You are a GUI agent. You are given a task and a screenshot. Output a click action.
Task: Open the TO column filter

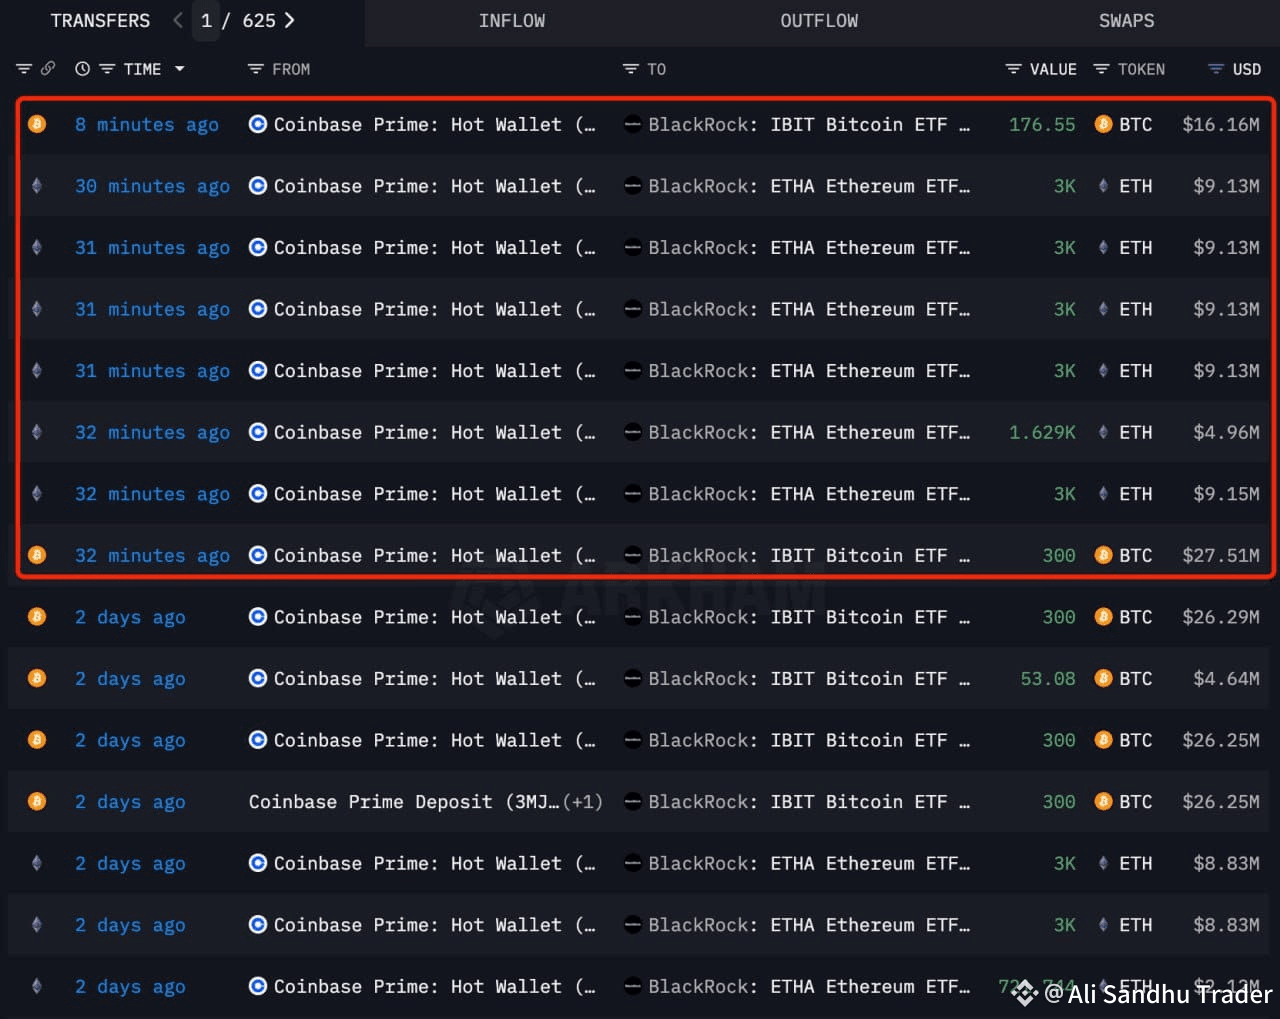tap(630, 69)
